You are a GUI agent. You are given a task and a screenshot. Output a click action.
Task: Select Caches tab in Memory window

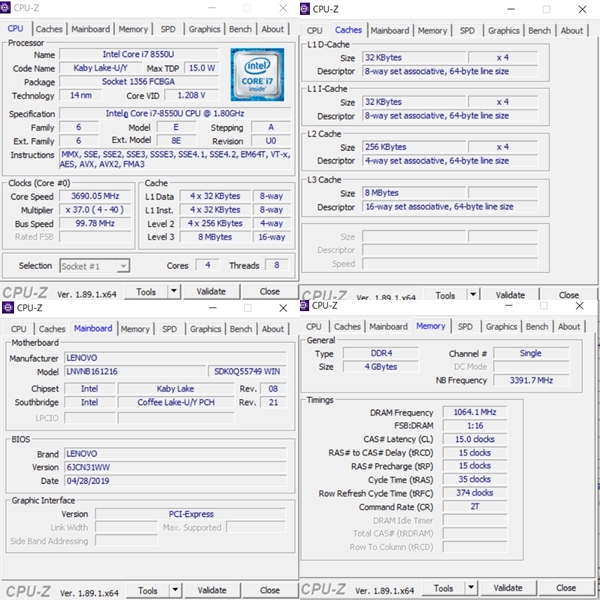[347, 327]
